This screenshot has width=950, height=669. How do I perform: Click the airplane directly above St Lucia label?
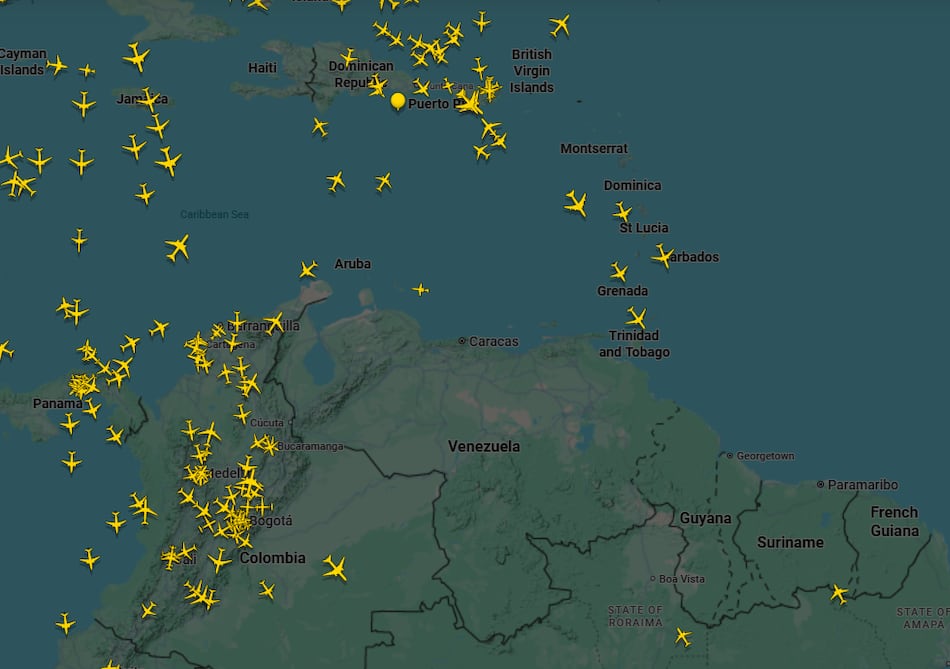click(622, 212)
